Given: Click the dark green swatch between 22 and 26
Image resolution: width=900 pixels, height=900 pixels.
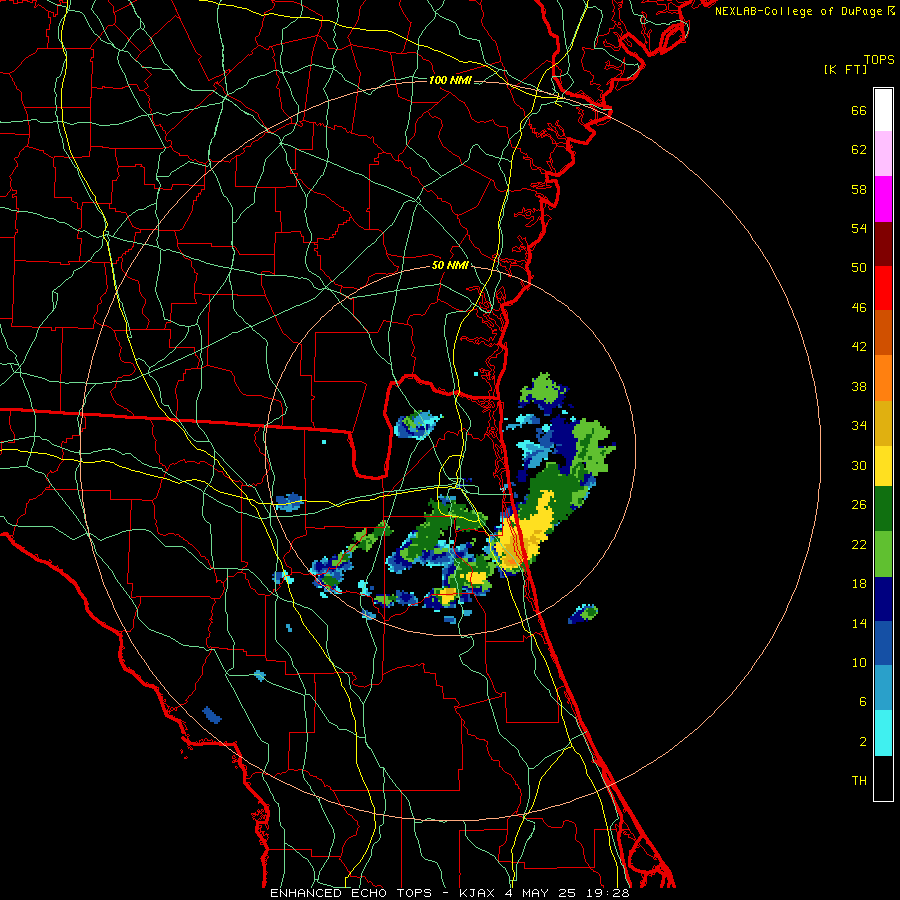Looking at the screenshot, I should pyautogui.click(x=883, y=509).
